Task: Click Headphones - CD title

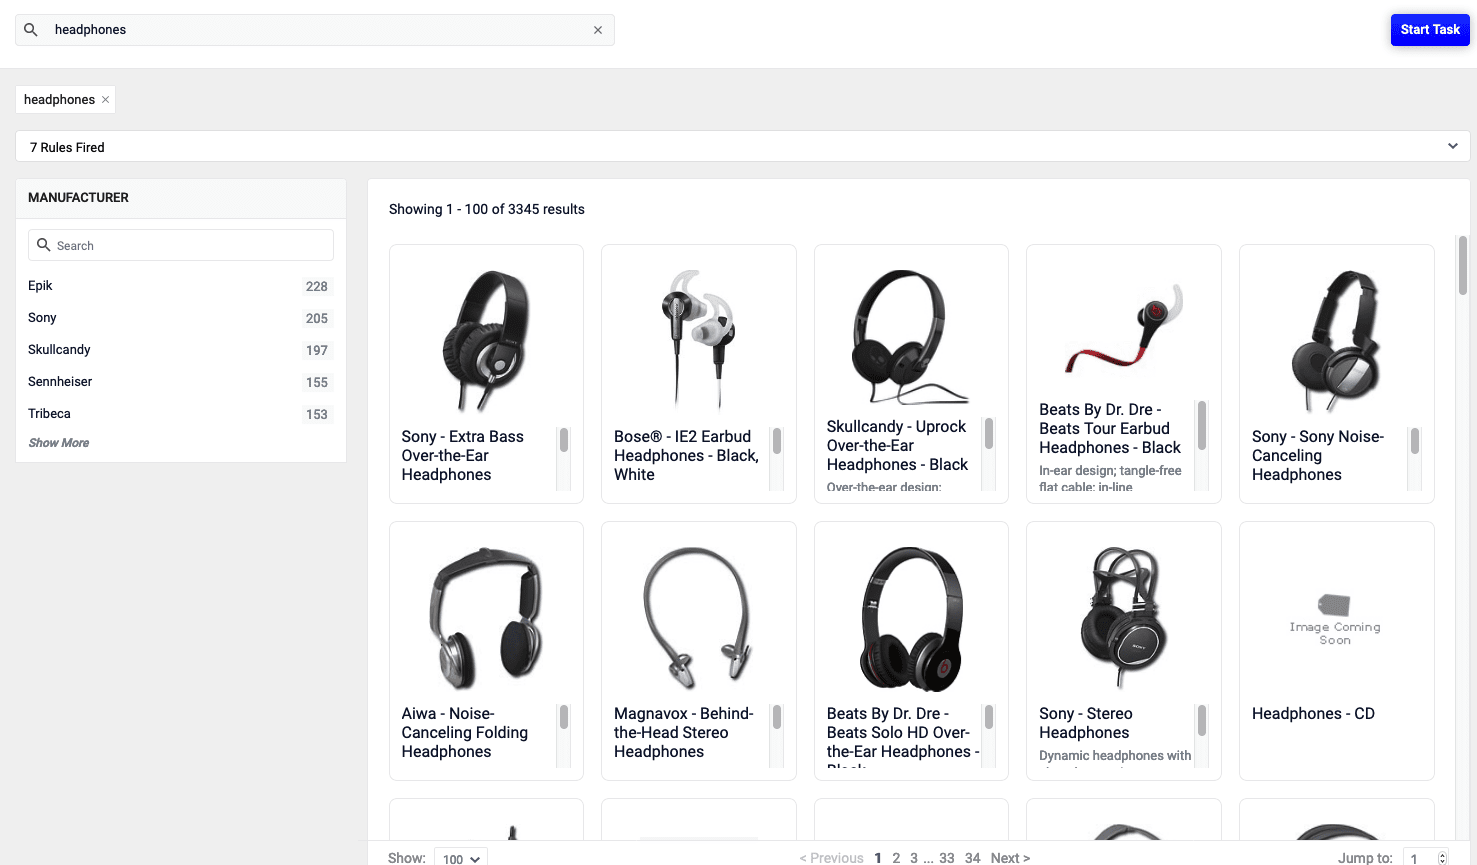Action: tap(1313, 714)
